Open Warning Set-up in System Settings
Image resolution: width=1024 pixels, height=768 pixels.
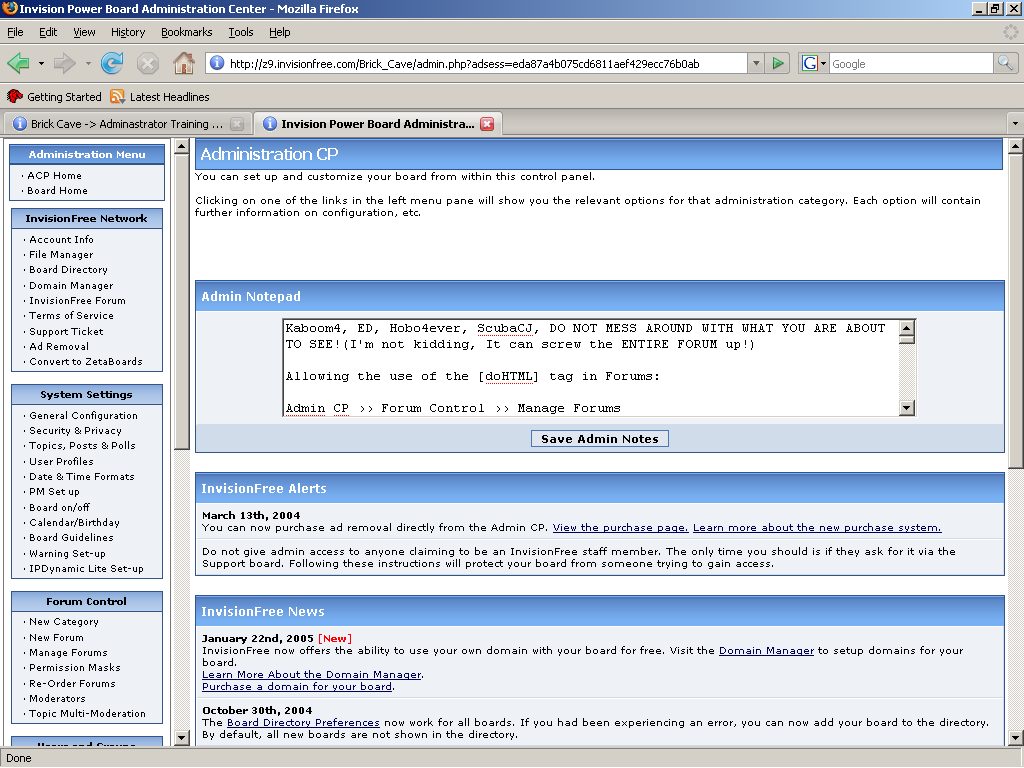(67, 553)
